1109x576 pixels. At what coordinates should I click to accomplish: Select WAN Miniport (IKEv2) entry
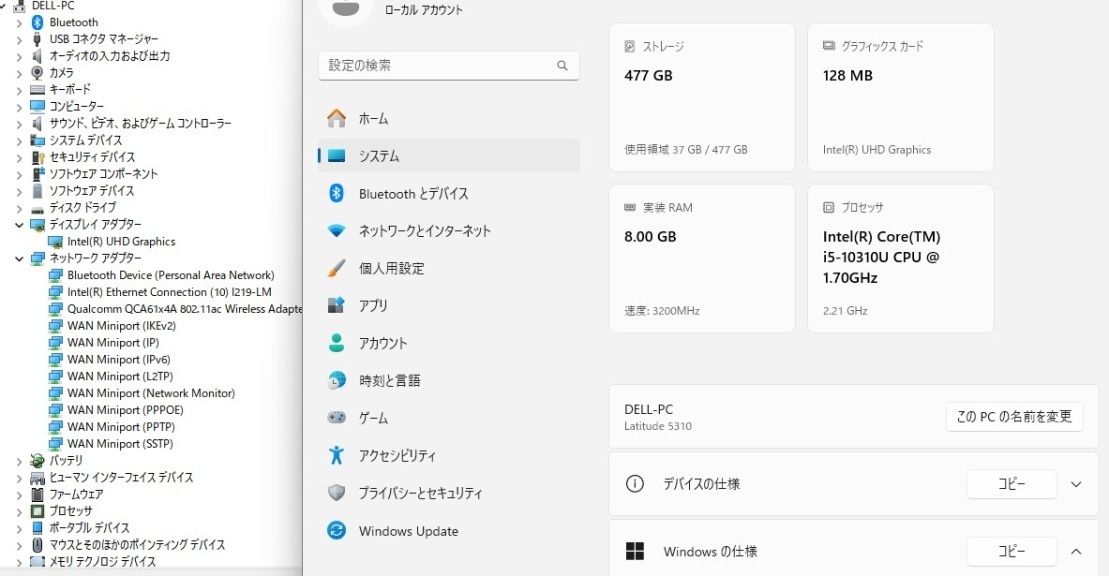coord(112,326)
